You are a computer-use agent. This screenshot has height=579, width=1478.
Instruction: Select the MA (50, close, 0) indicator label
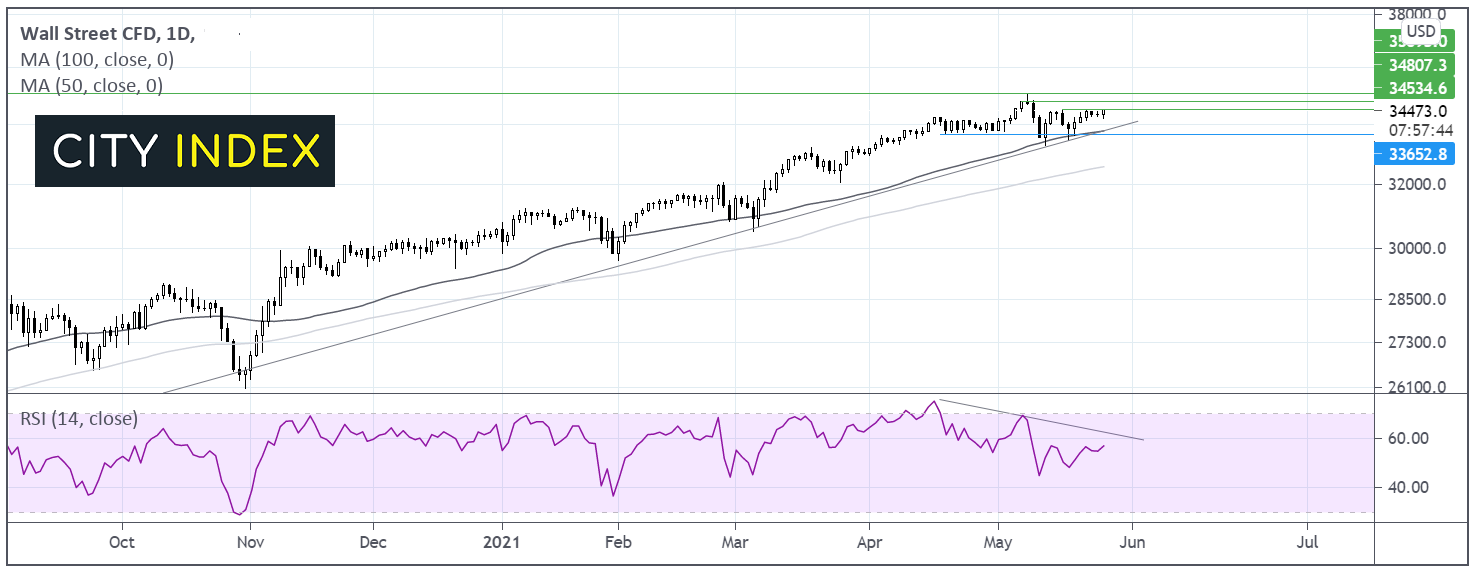coord(92,86)
